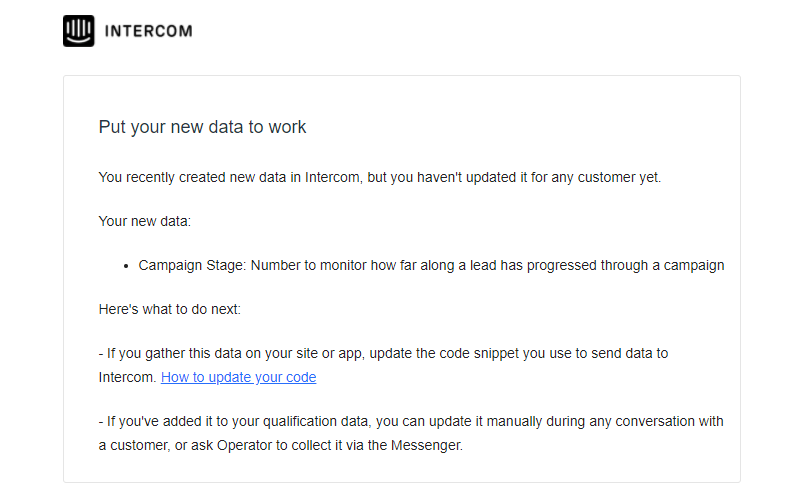This screenshot has height=494, width=809.
Task: Click the word 'Intercom' in the first sentence
Action: (332, 178)
